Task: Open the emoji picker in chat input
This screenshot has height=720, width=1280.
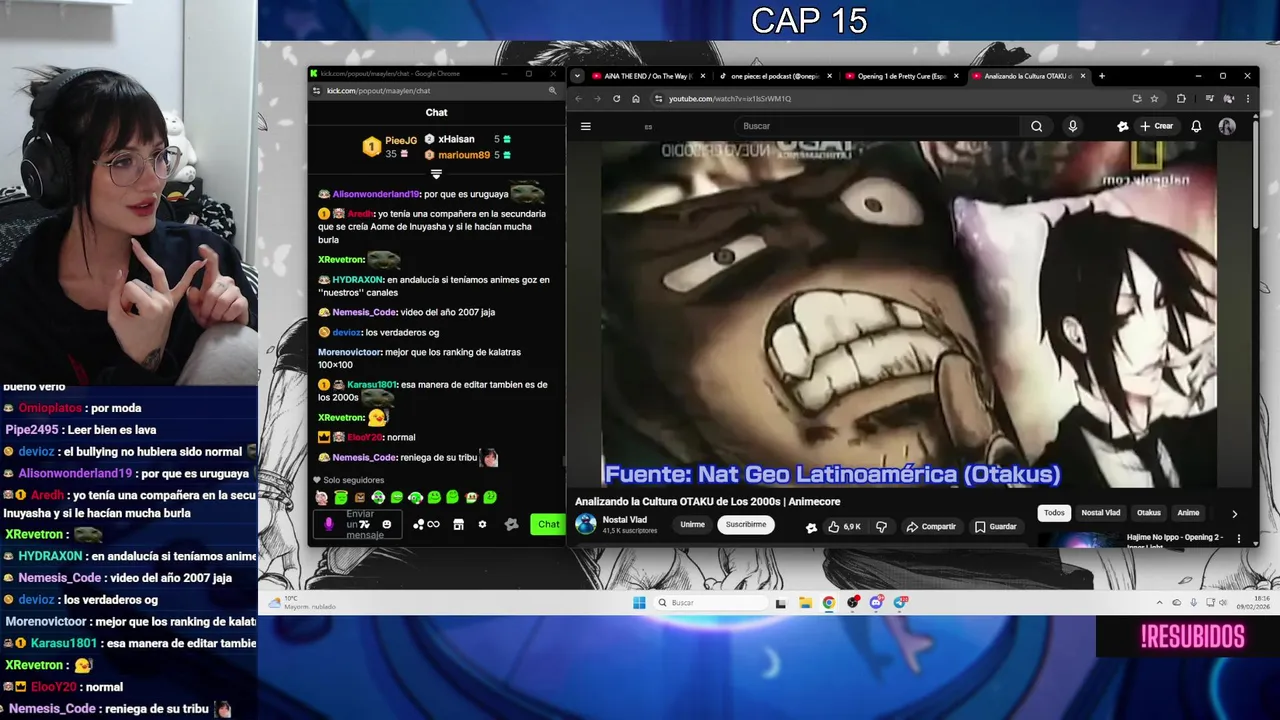Action: [386, 524]
